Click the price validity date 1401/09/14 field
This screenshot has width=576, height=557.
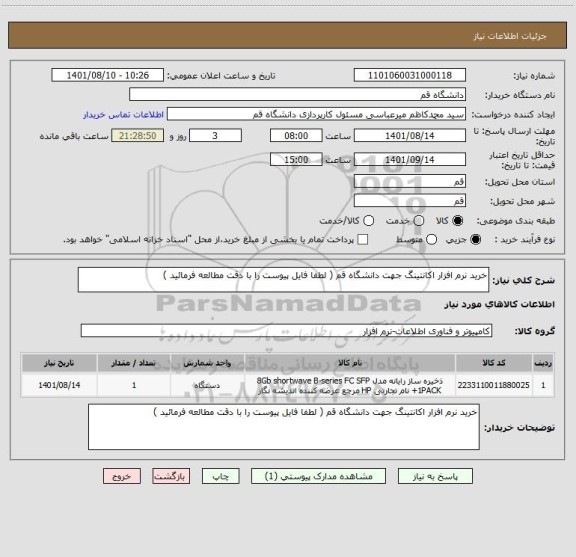click(410, 159)
